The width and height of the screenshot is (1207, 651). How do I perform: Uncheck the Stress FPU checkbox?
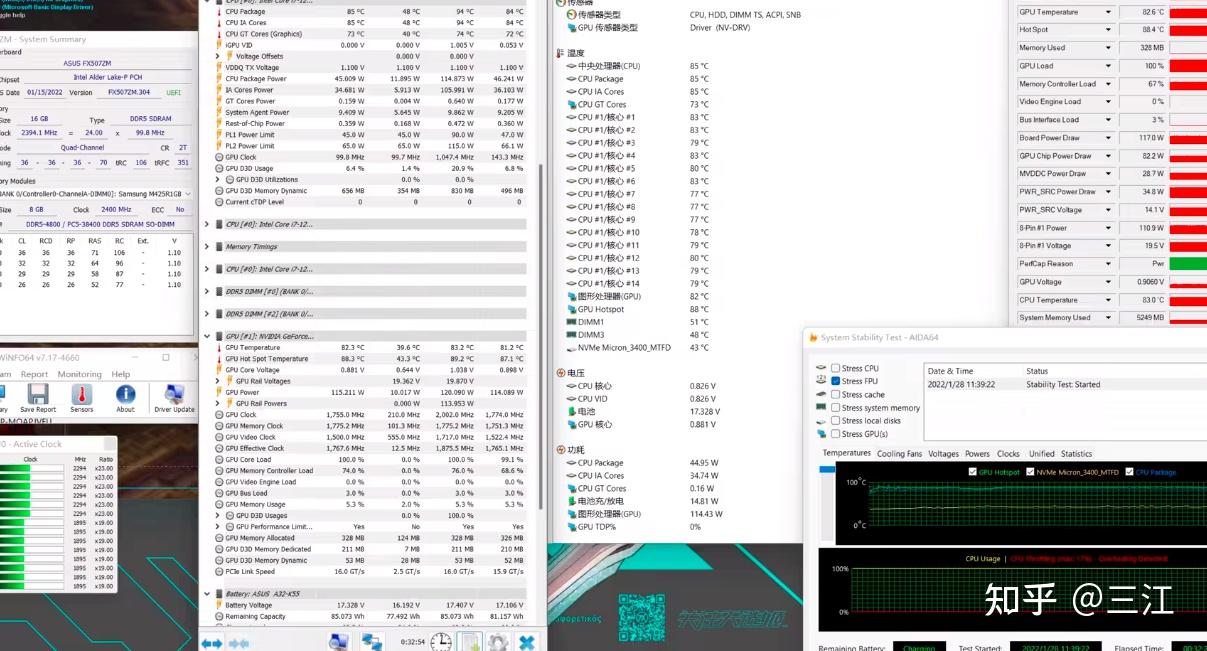point(835,381)
